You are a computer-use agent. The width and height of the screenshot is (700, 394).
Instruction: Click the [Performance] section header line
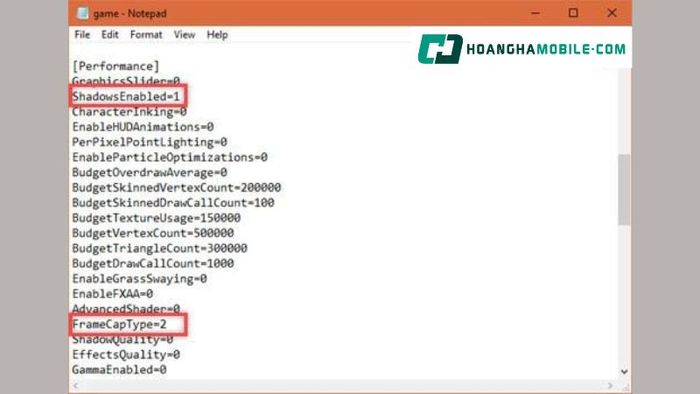pyautogui.click(x=116, y=66)
